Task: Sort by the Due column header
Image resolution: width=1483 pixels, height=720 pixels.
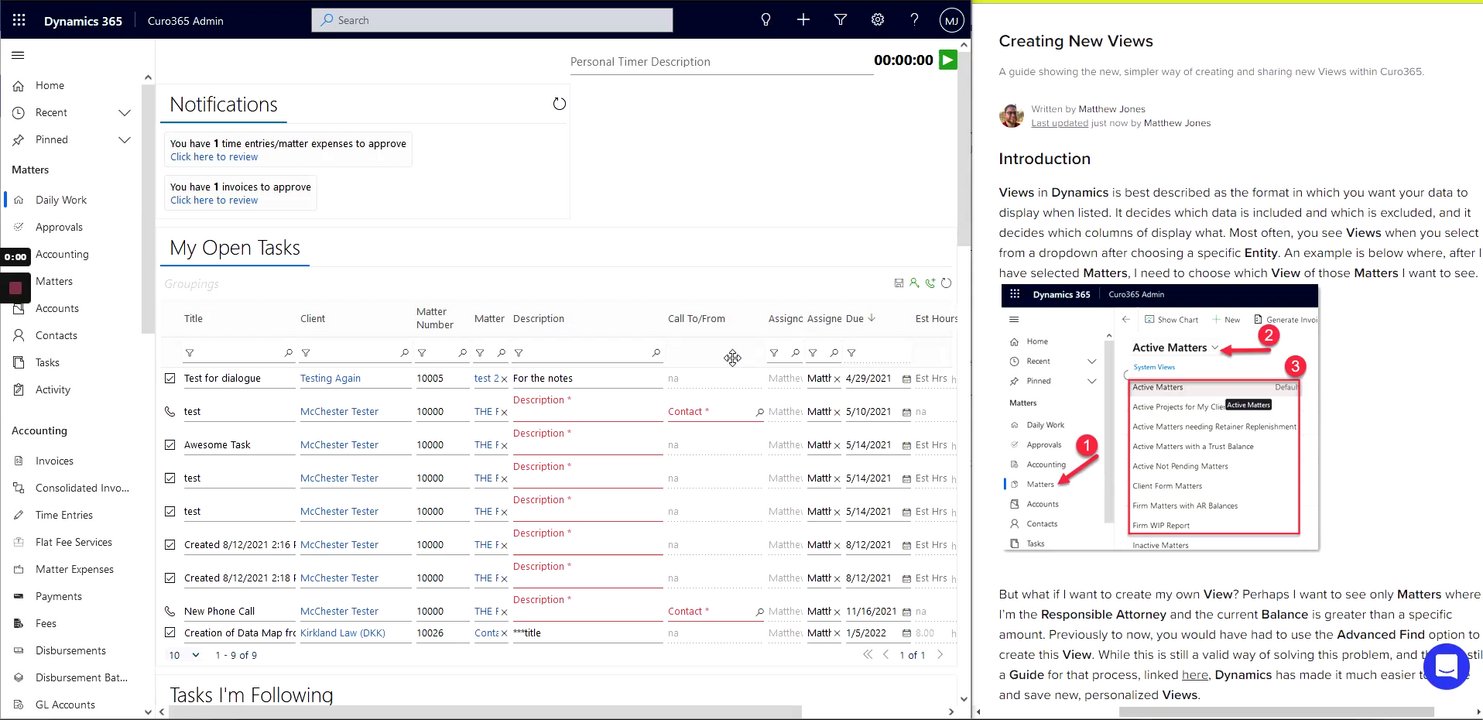Action: pyautogui.click(x=860, y=319)
